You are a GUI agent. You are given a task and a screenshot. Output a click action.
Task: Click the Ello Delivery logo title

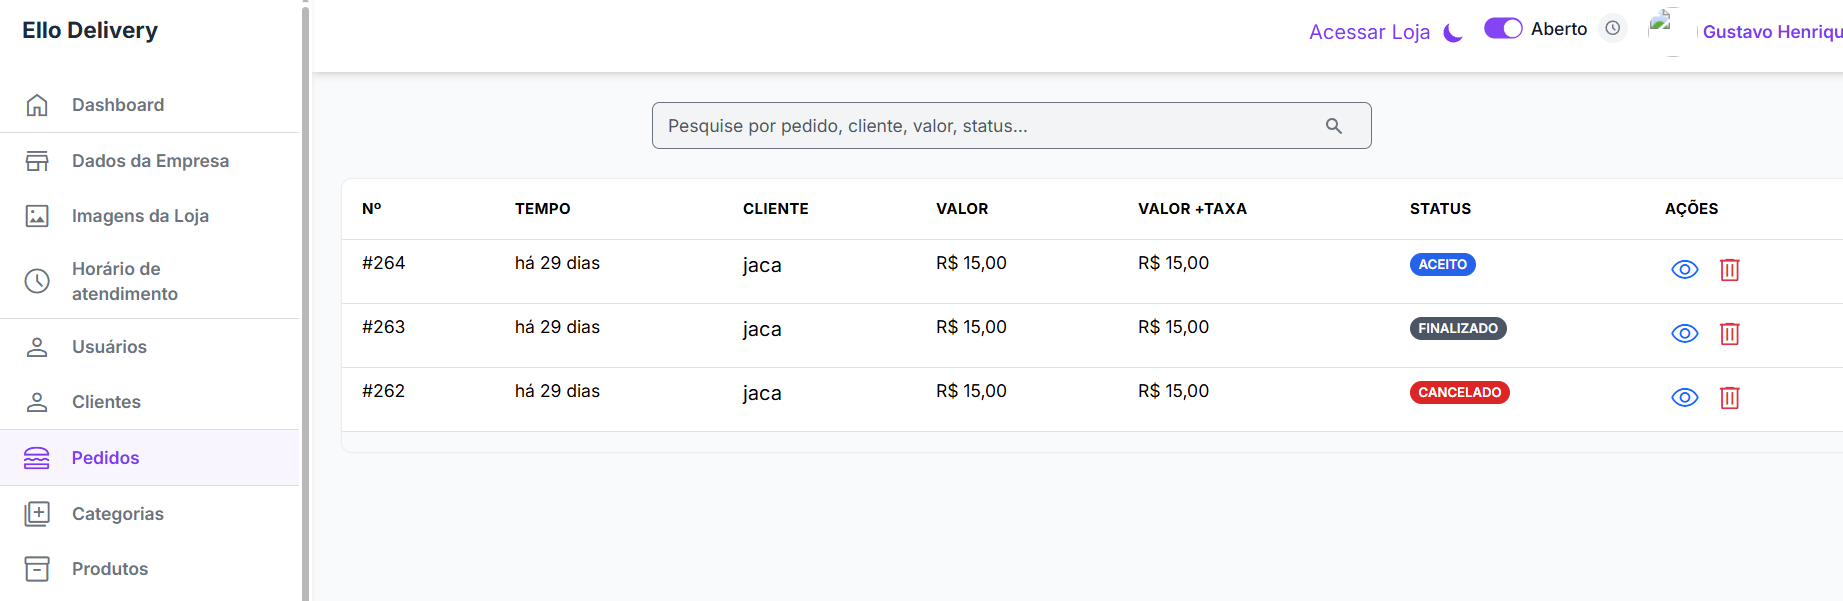tap(90, 30)
